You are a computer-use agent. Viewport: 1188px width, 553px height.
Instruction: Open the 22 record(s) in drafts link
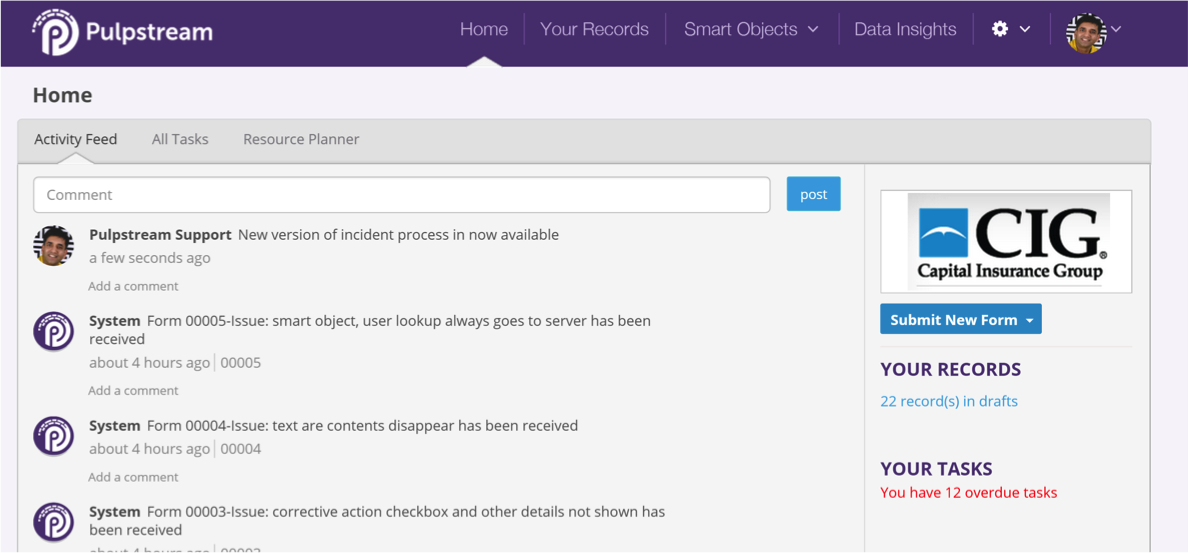coord(949,401)
